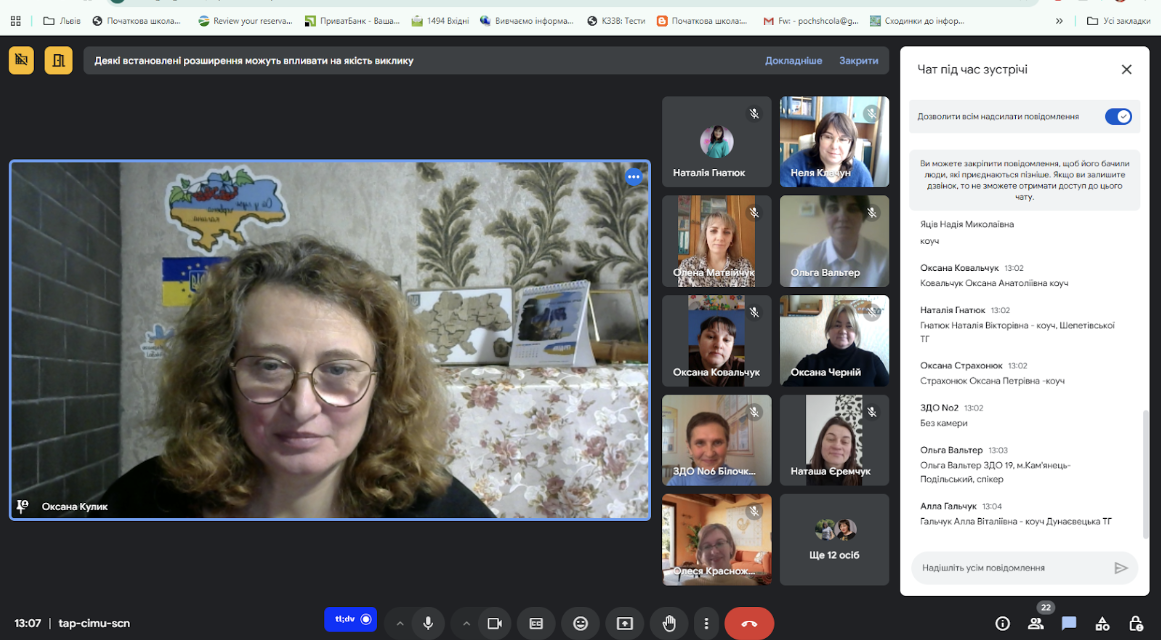Toggle allow everyone to send messages switch
Image resolution: width=1166 pixels, height=640 pixels.
tap(1118, 117)
